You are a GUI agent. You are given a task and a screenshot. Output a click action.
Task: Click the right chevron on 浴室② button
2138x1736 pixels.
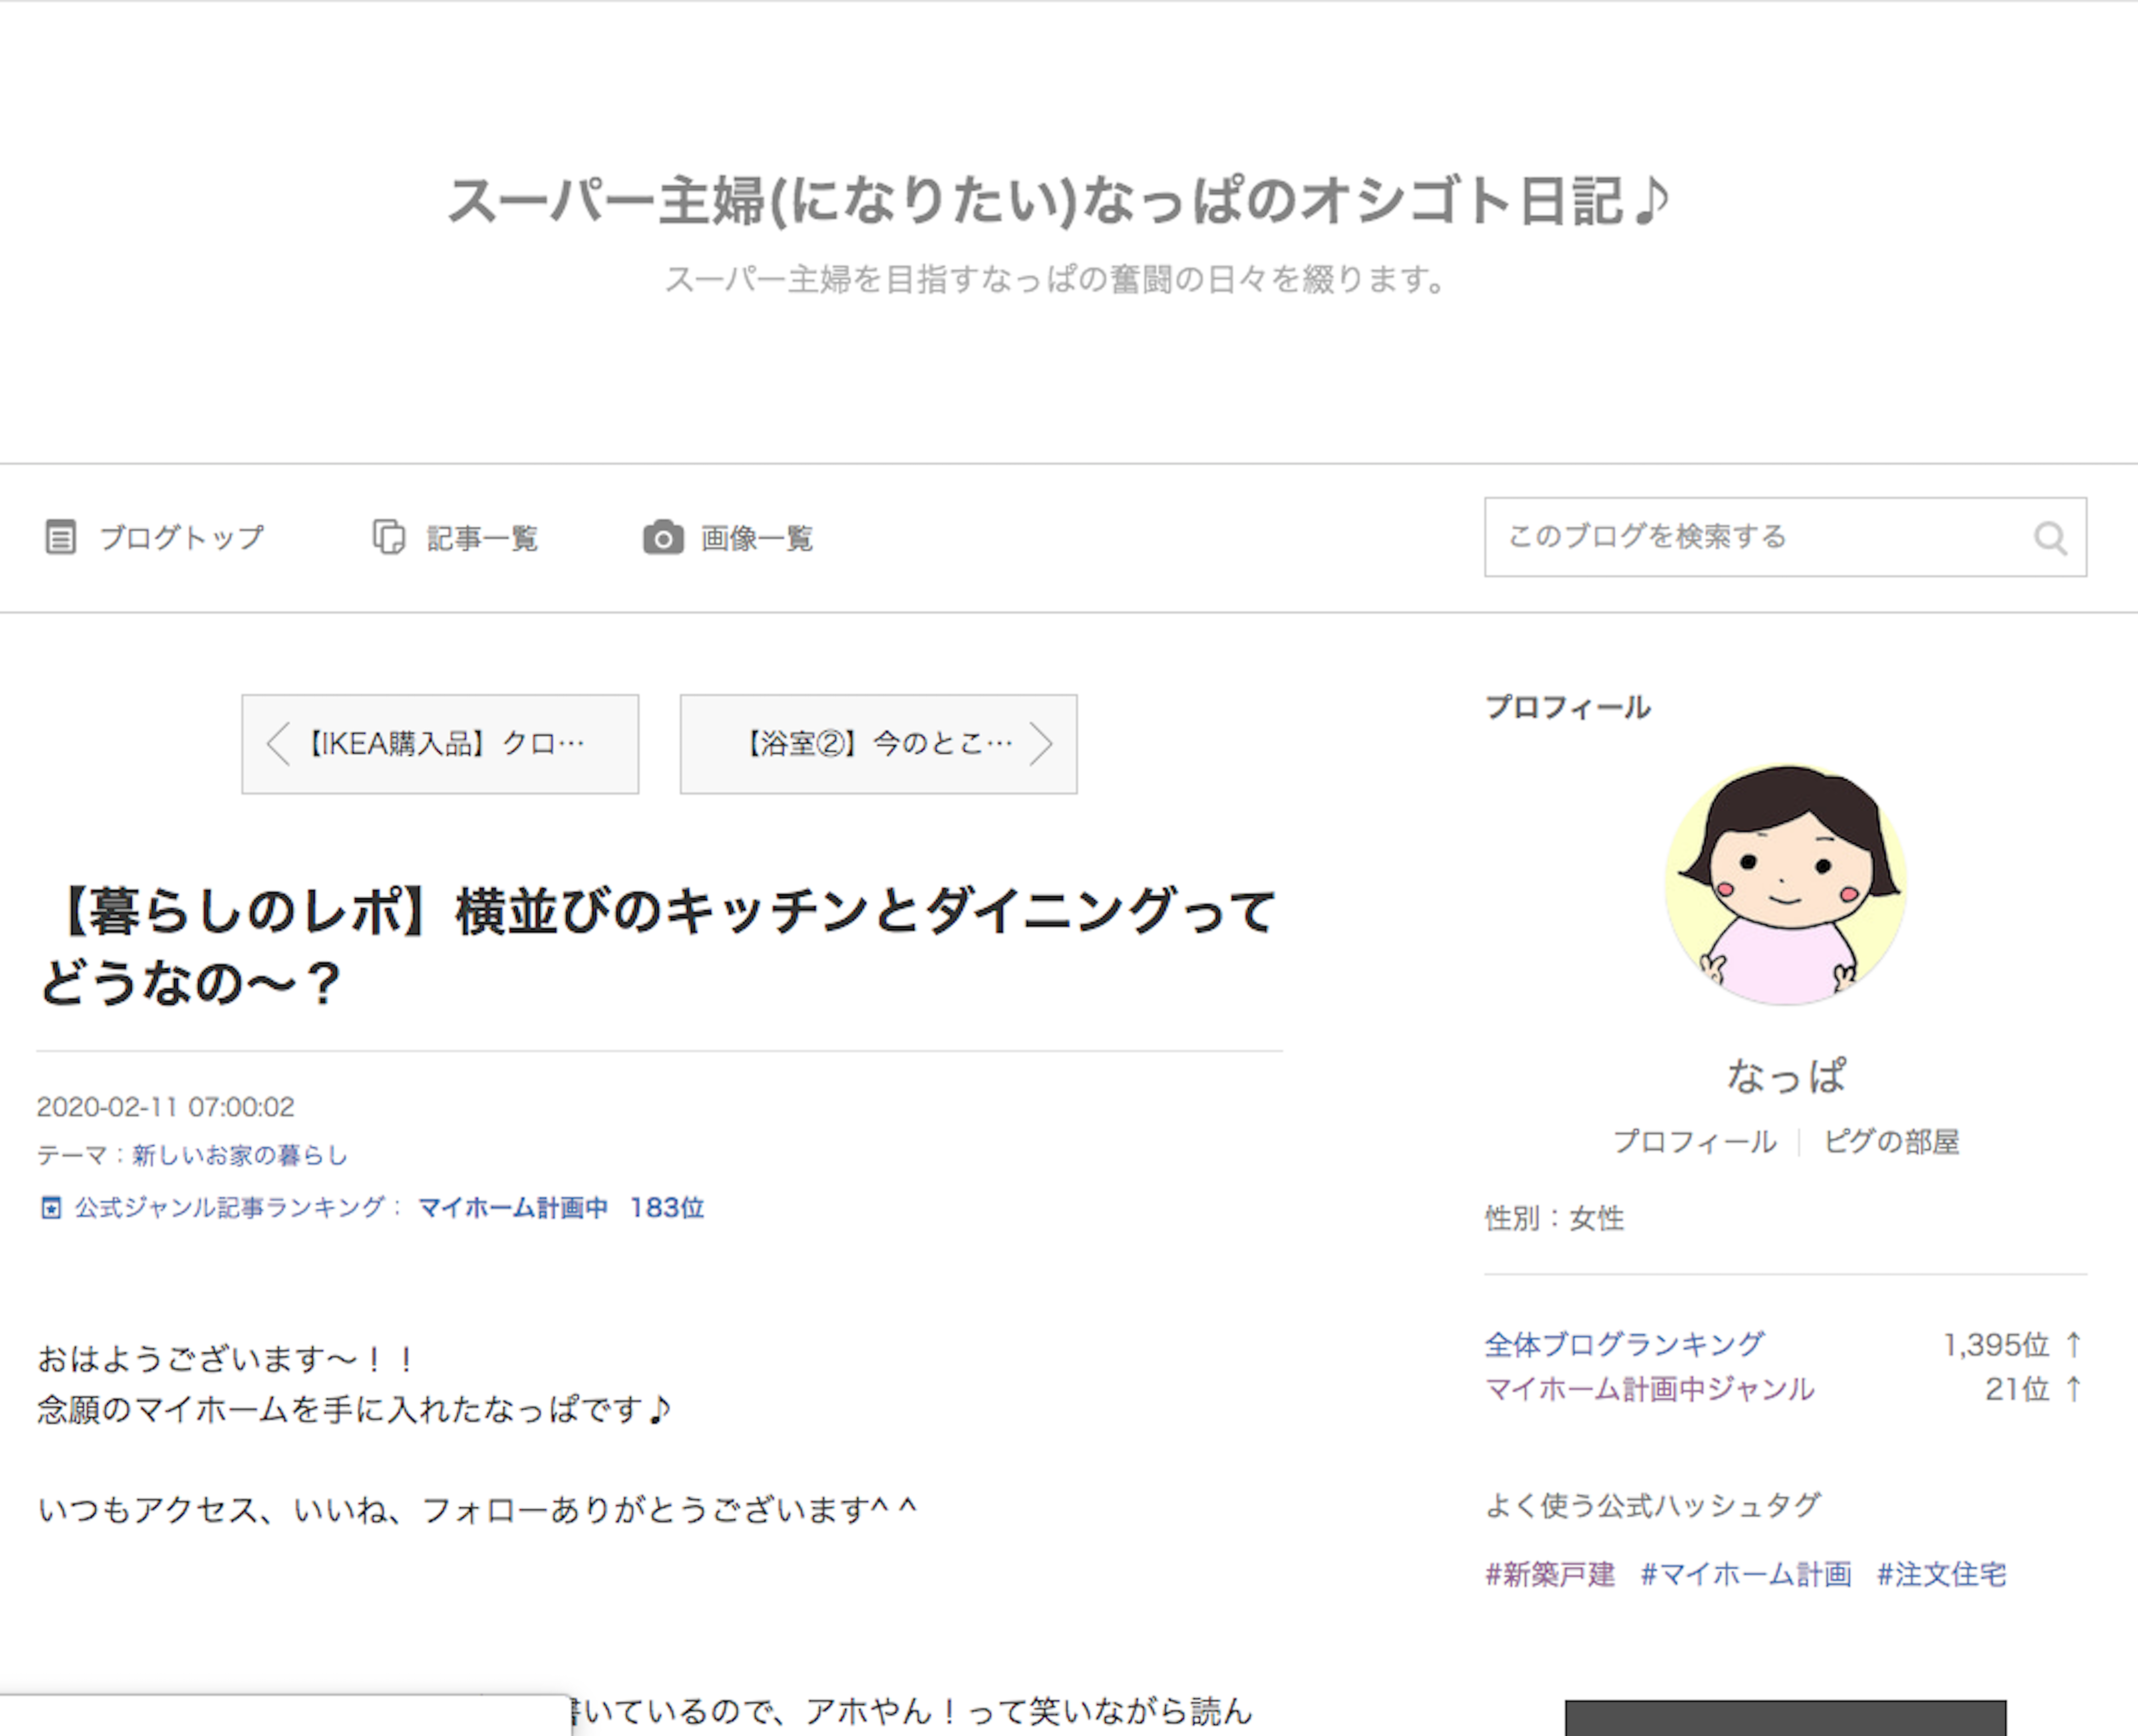coord(1041,744)
